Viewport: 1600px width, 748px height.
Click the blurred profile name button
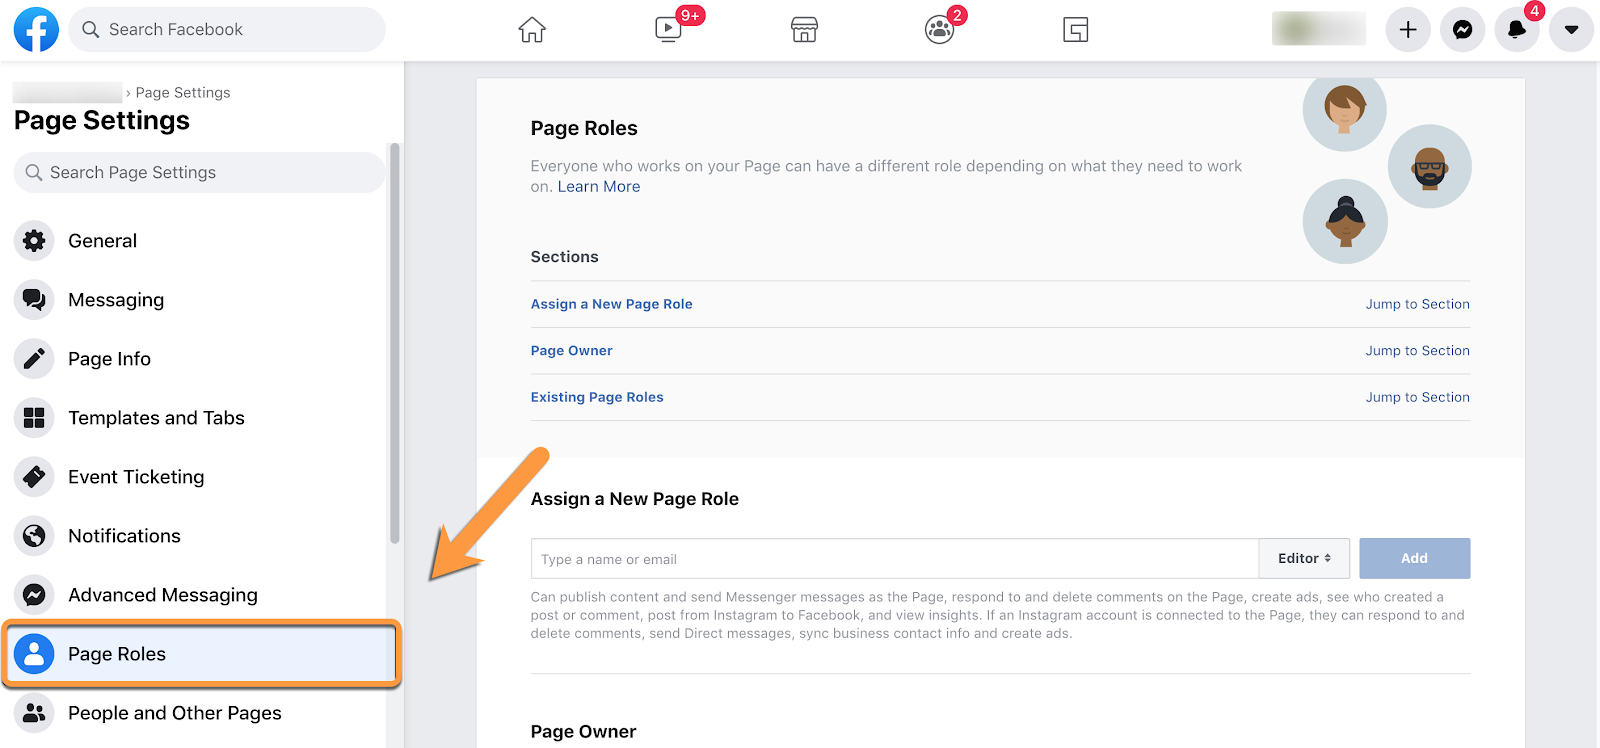coord(1319,30)
